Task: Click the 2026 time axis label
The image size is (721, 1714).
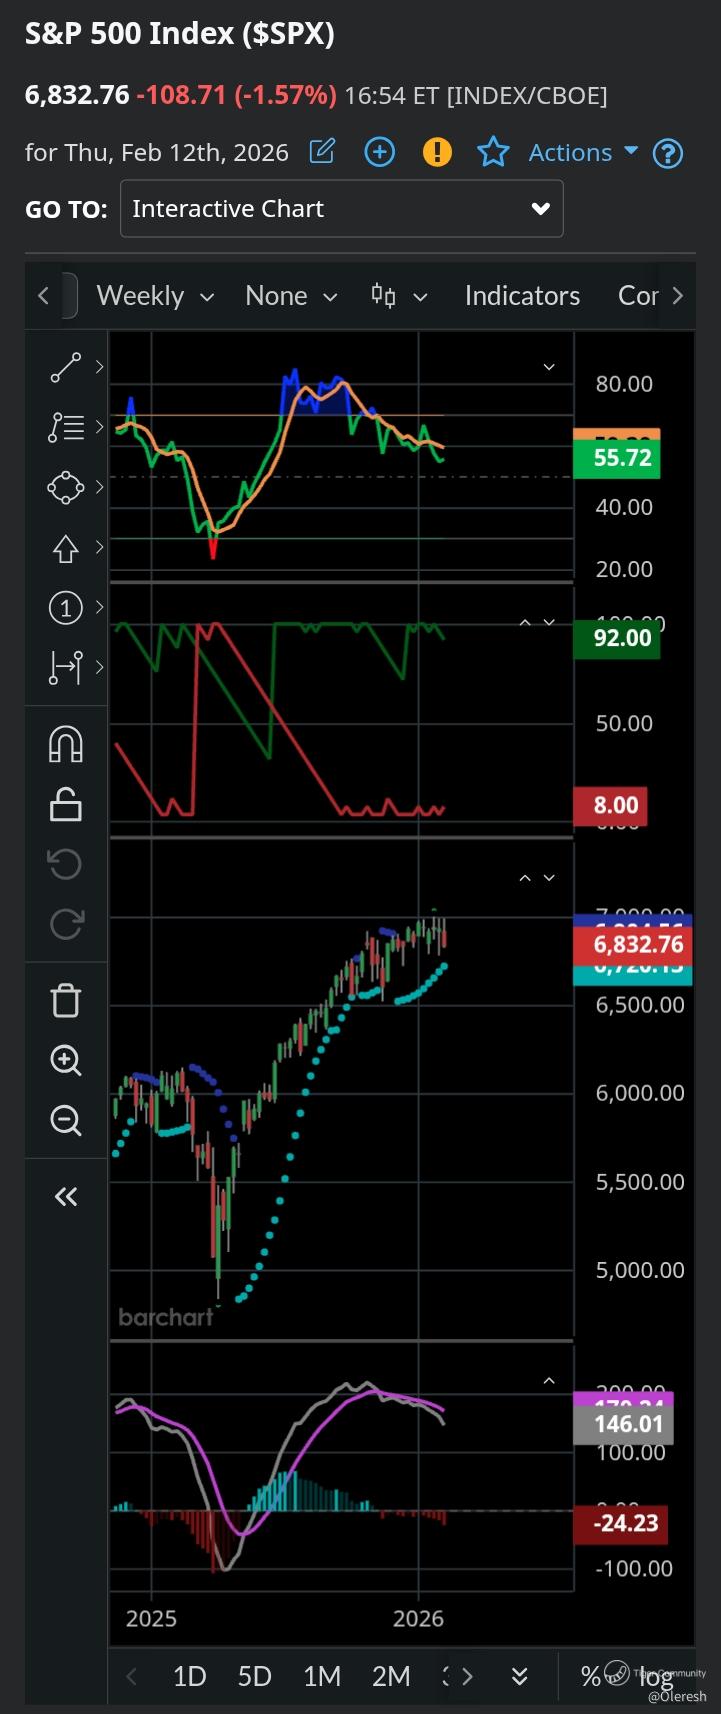Action: pos(418,1619)
